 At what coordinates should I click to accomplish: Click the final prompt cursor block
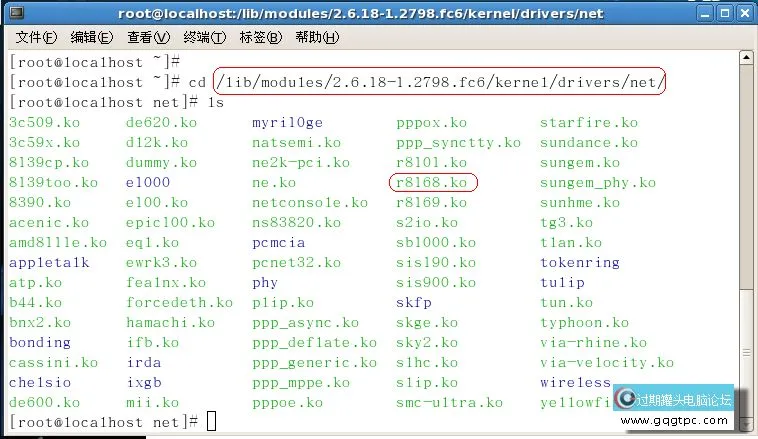(212, 421)
